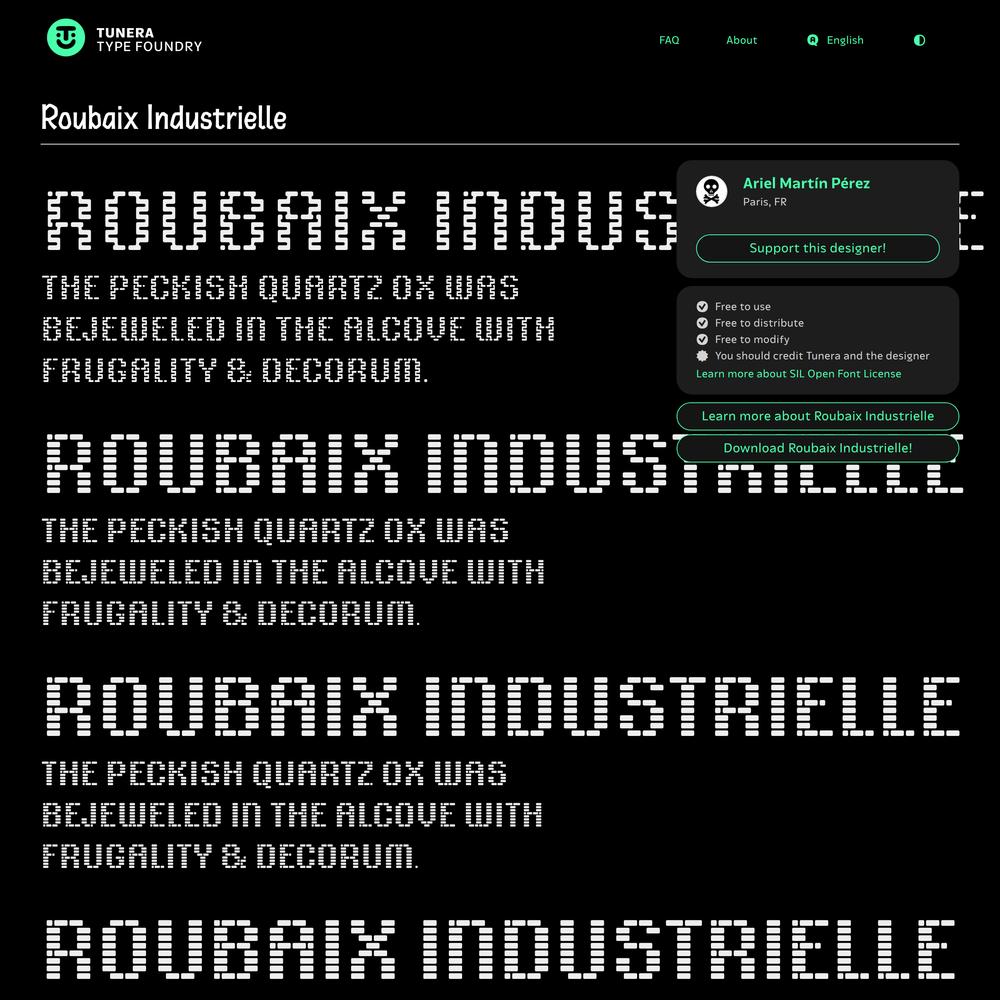Go to the About page
The width and height of the screenshot is (1000, 1000).
[x=741, y=40]
